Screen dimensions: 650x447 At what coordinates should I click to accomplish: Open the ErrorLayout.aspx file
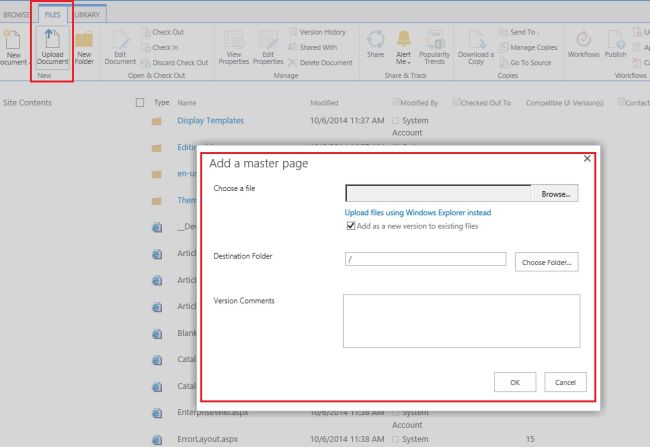(208, 439)
